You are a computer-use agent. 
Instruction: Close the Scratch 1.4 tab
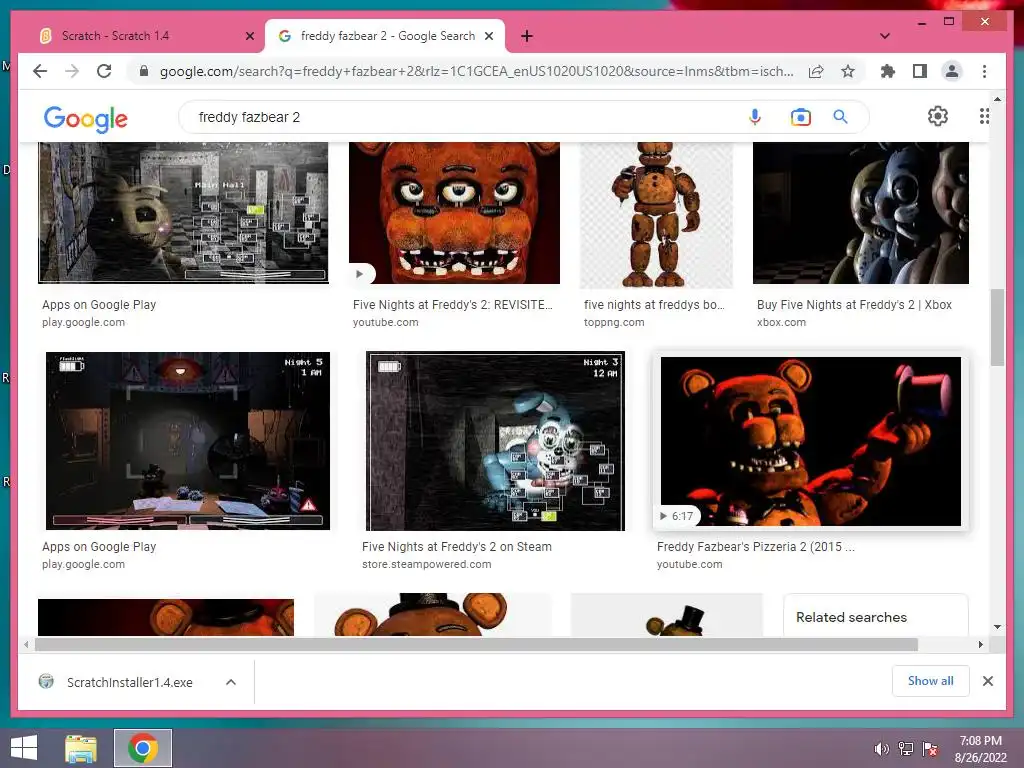pos(249,36)
